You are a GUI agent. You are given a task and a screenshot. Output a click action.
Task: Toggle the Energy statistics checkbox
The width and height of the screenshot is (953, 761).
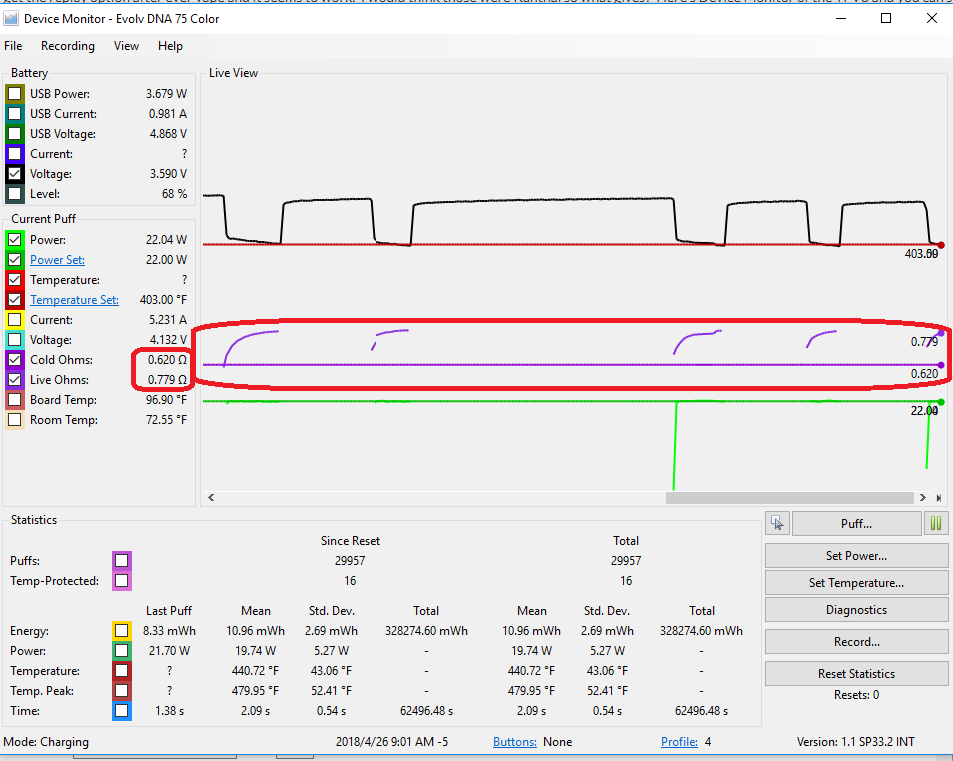coord(121,631)
